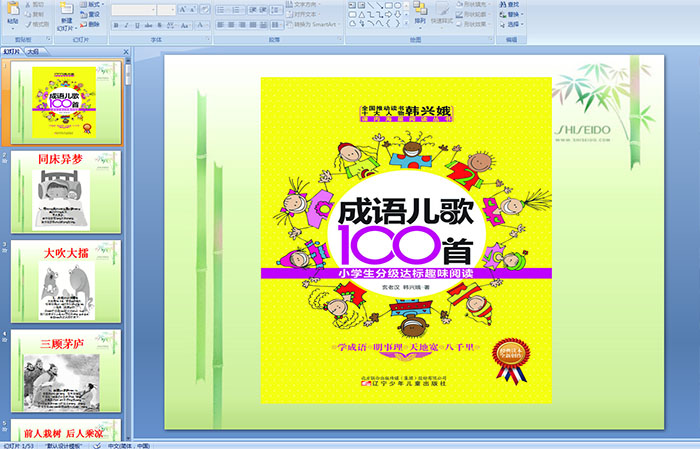The height and width of the screenshot is (449, 700).
Task: Select the Triangle shape in gallery
Action: [362, 15]
